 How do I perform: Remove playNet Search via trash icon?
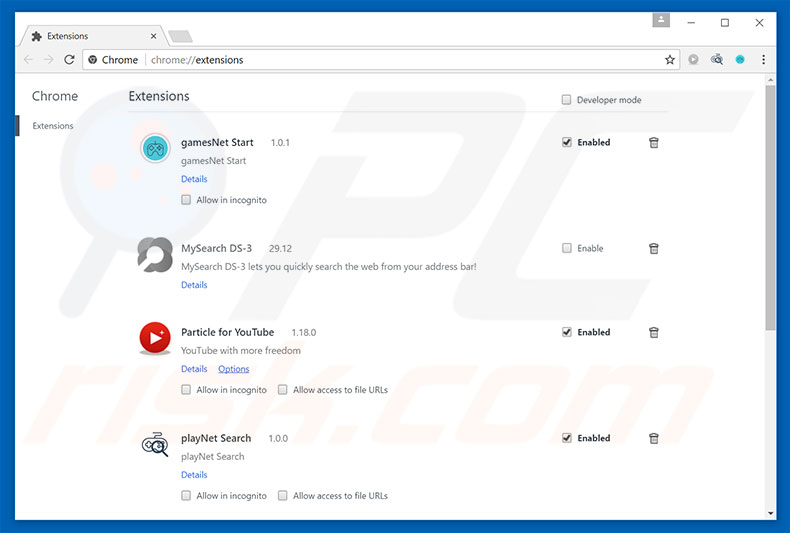tap(653, 438)
